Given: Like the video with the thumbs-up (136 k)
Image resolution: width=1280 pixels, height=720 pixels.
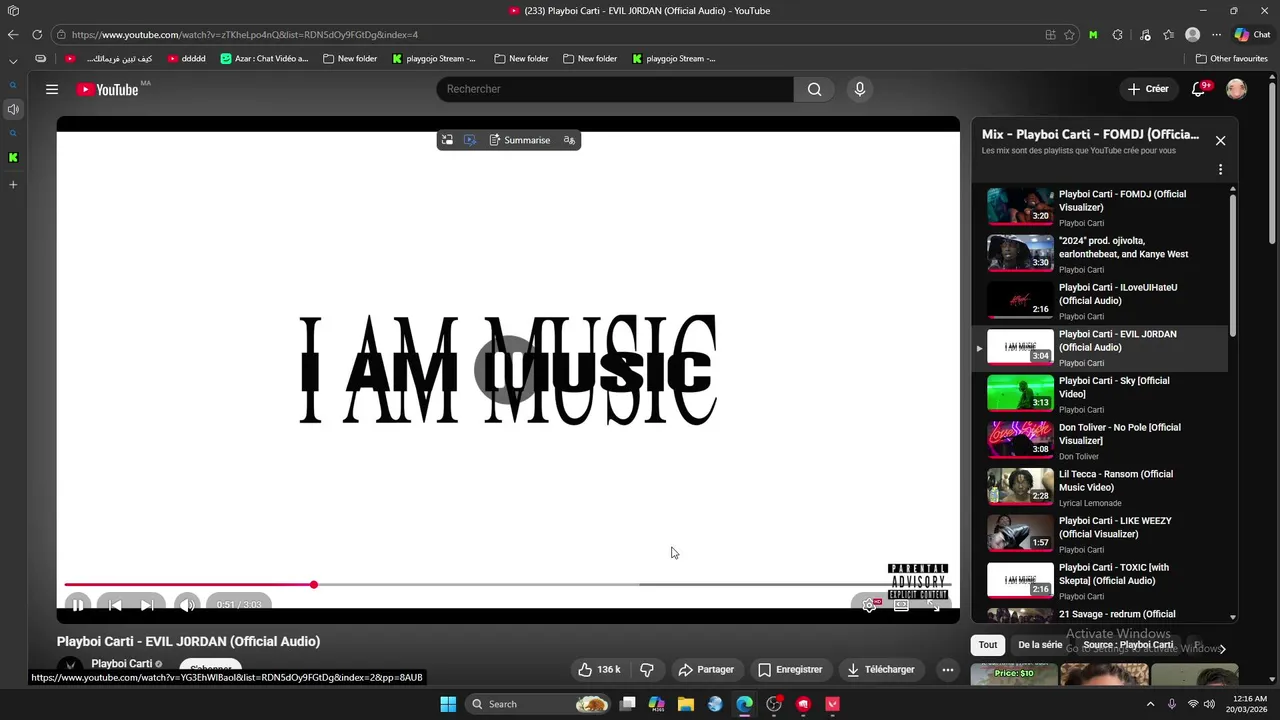Looking at the screenshot, I should tap(599, 670).
